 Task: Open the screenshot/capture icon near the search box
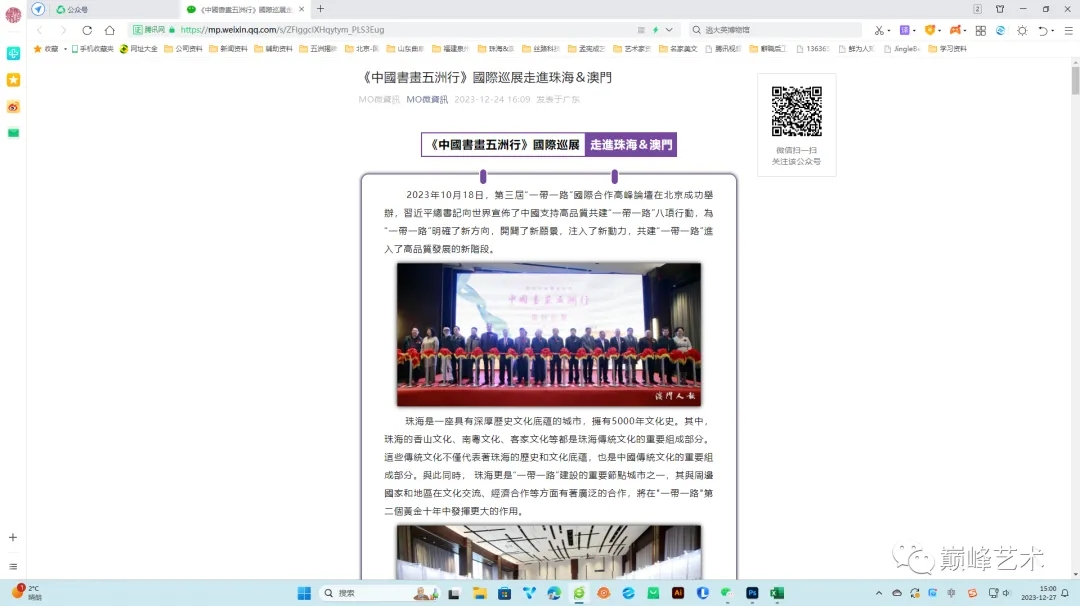(880, 30)
